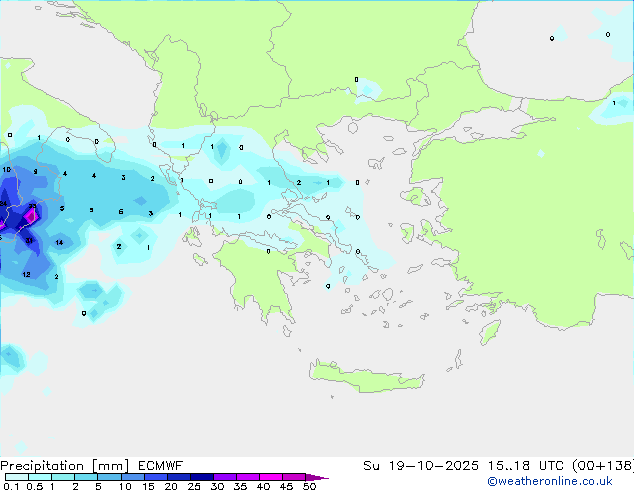Click the '(00+138)' forecast offset text
The image size is (634, 490).
[603, 466]
